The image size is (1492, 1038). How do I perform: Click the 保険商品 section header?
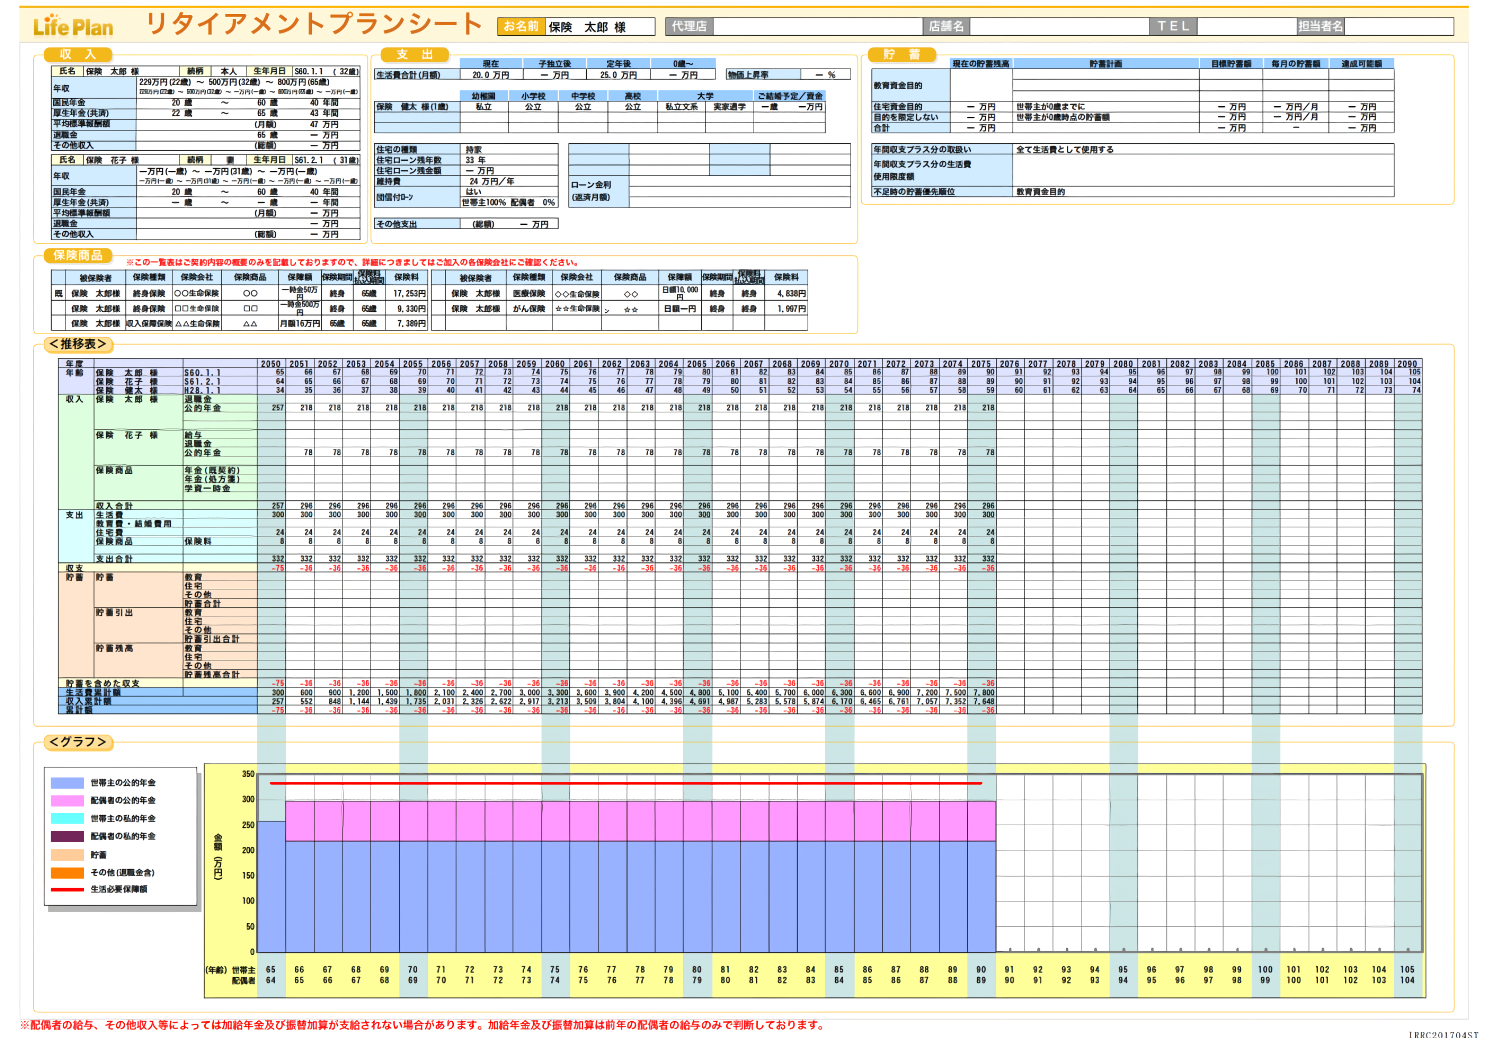pyautogui.click(x=78, y=256)
